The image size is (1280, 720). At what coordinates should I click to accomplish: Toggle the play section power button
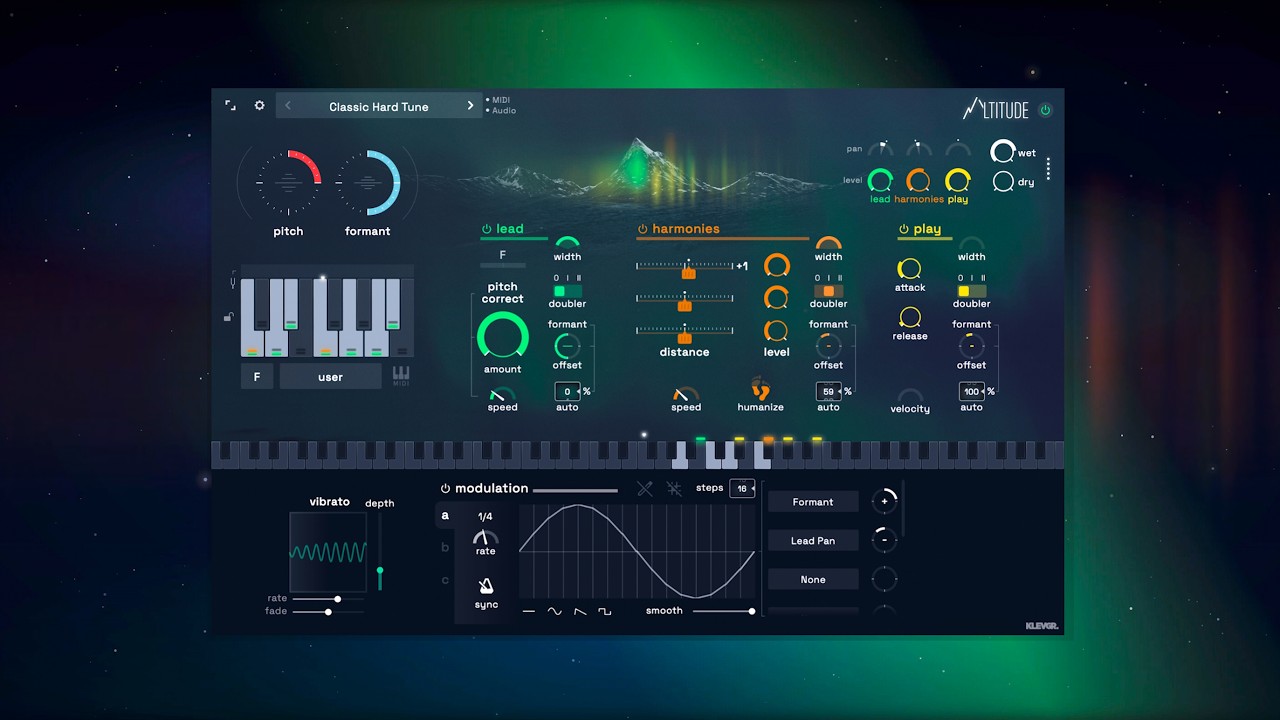pyautogui.click(x=904, y=229)
